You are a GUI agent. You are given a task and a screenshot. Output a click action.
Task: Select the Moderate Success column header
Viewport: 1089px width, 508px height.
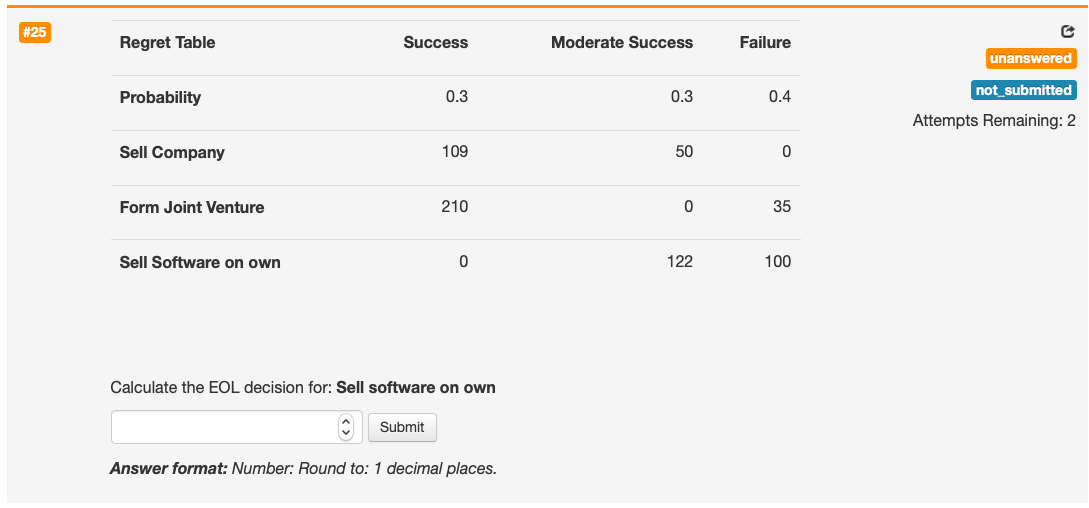tap(622, 42)
